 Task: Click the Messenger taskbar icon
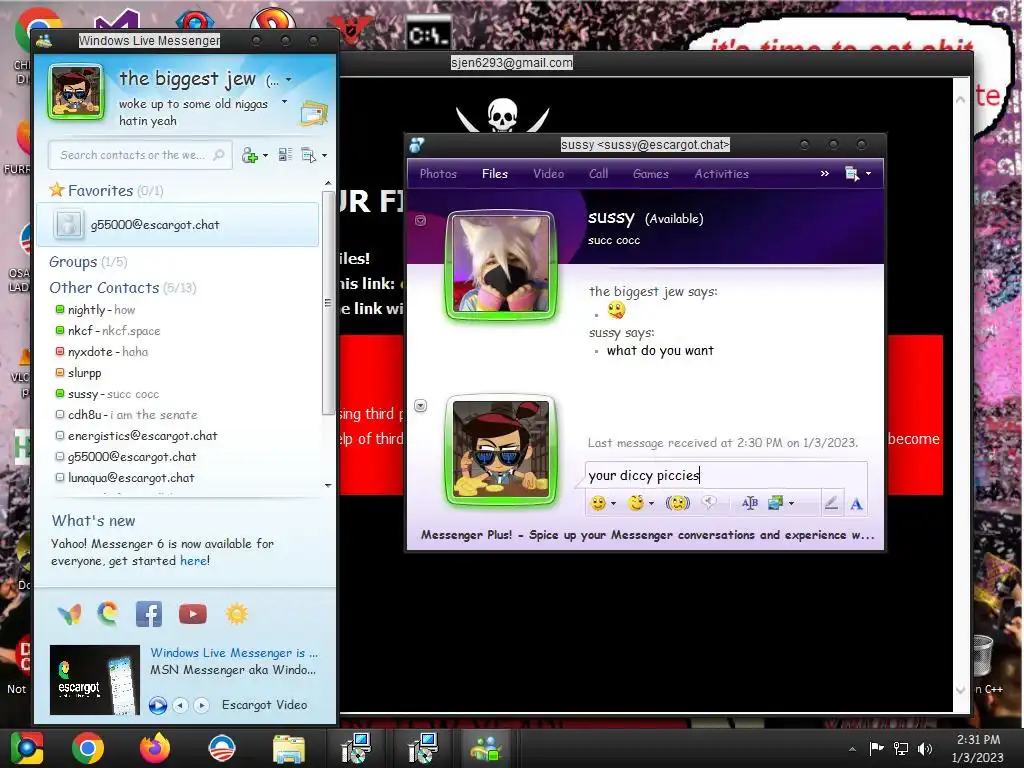tap(485, 748)
